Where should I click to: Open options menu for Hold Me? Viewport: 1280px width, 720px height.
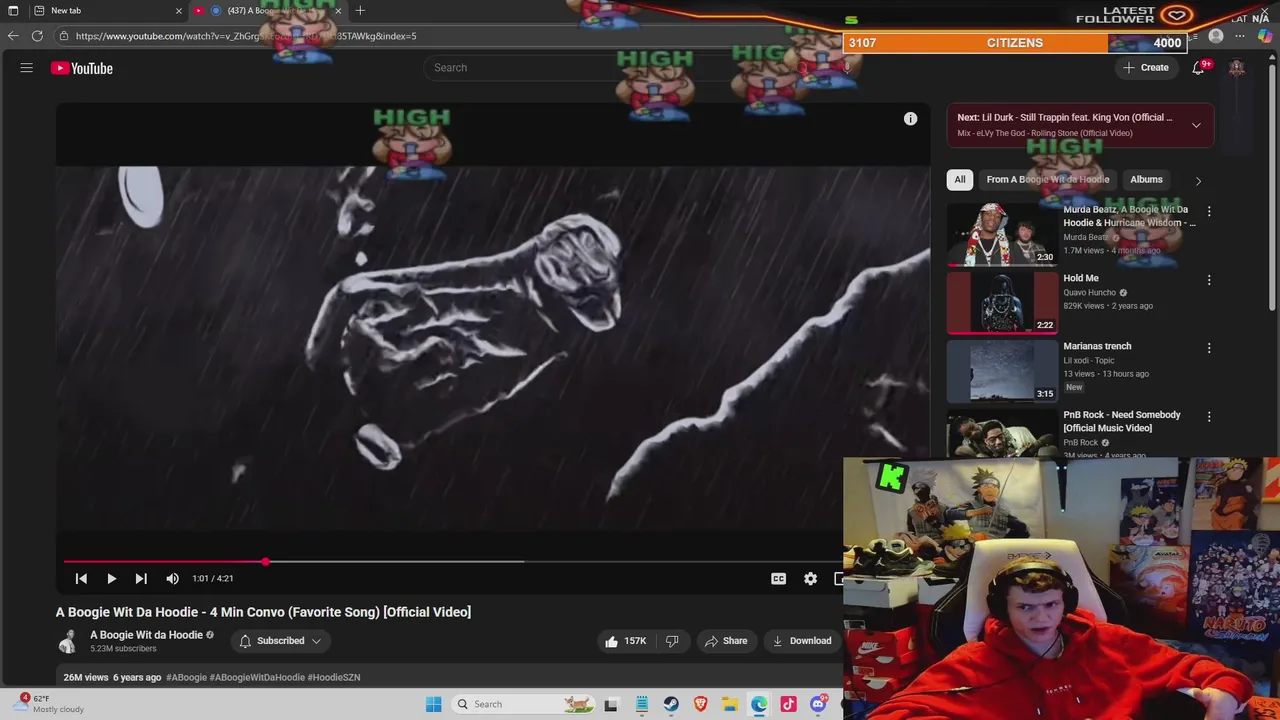tap(1208, 280)
